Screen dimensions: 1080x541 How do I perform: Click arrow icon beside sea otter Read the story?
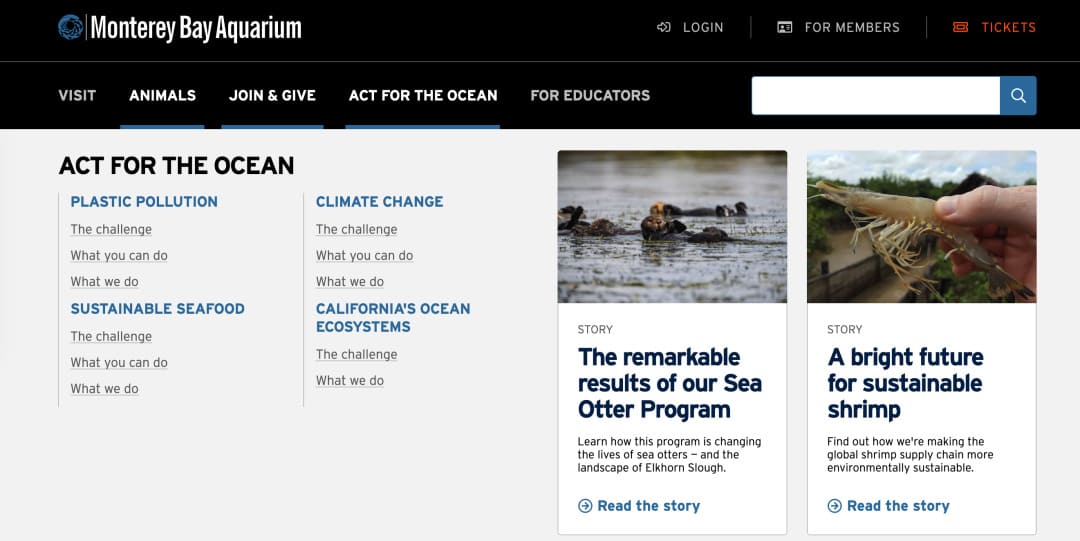[x=585, y=506]
